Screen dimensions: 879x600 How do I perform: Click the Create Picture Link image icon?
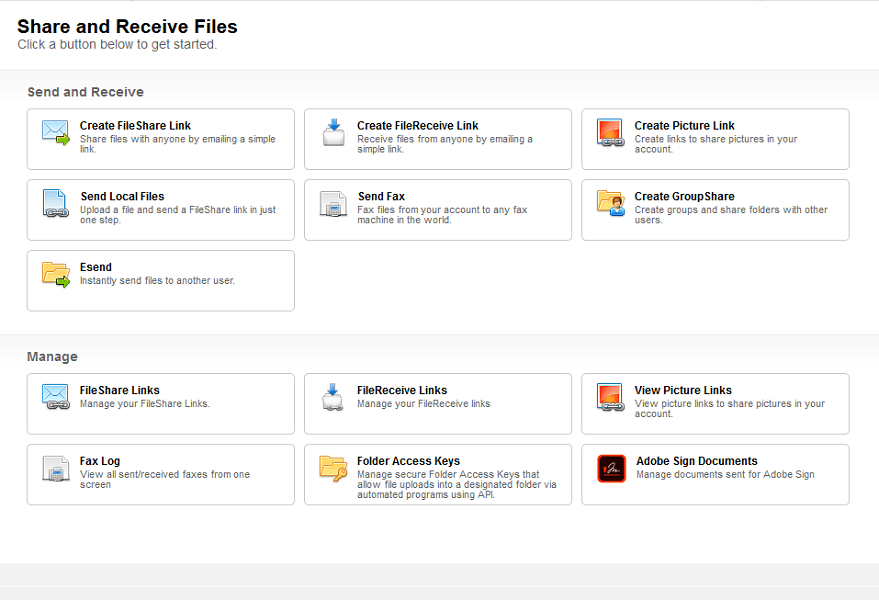click(610, 132)
